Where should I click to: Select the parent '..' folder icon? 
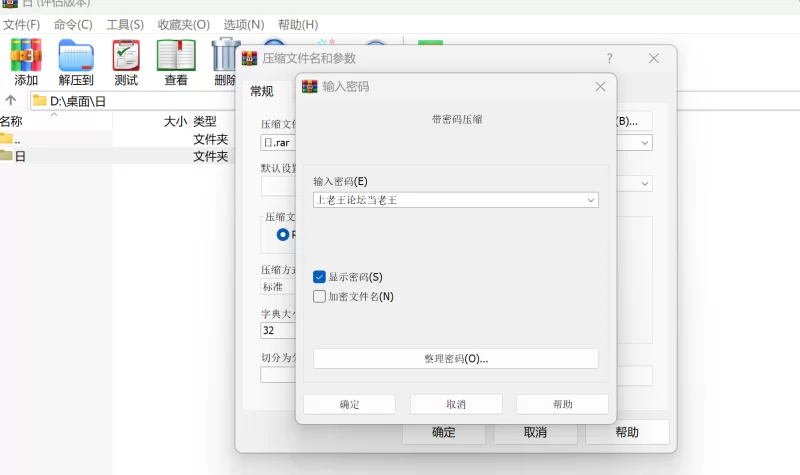click(7, 138)
